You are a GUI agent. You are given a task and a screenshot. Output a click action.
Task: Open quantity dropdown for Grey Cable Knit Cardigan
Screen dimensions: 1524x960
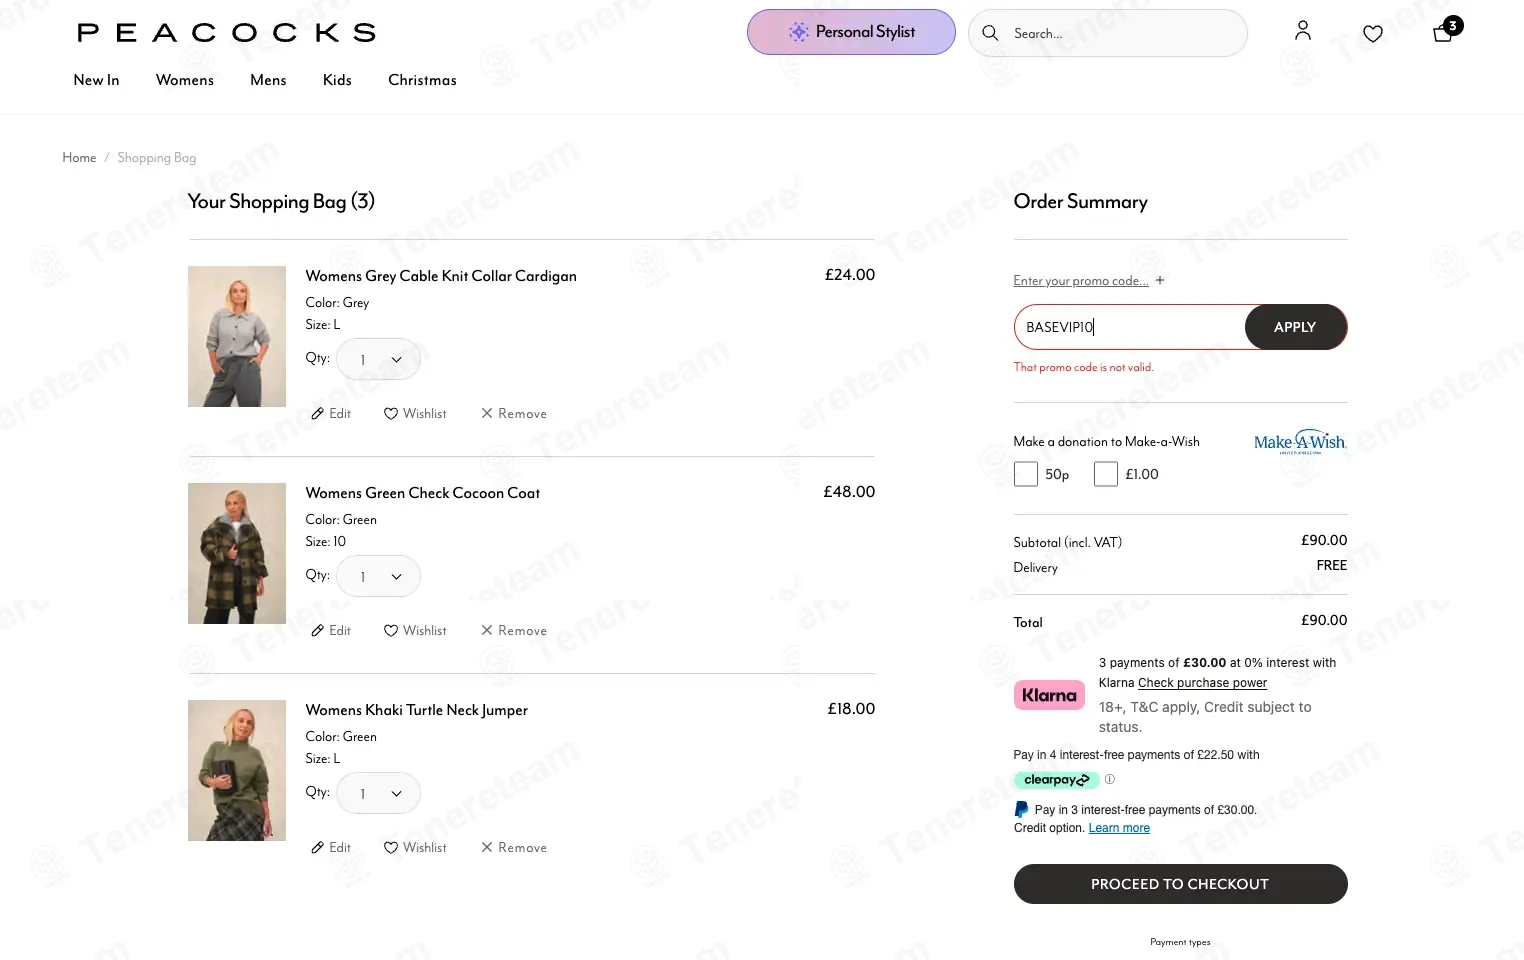(378, 359)
